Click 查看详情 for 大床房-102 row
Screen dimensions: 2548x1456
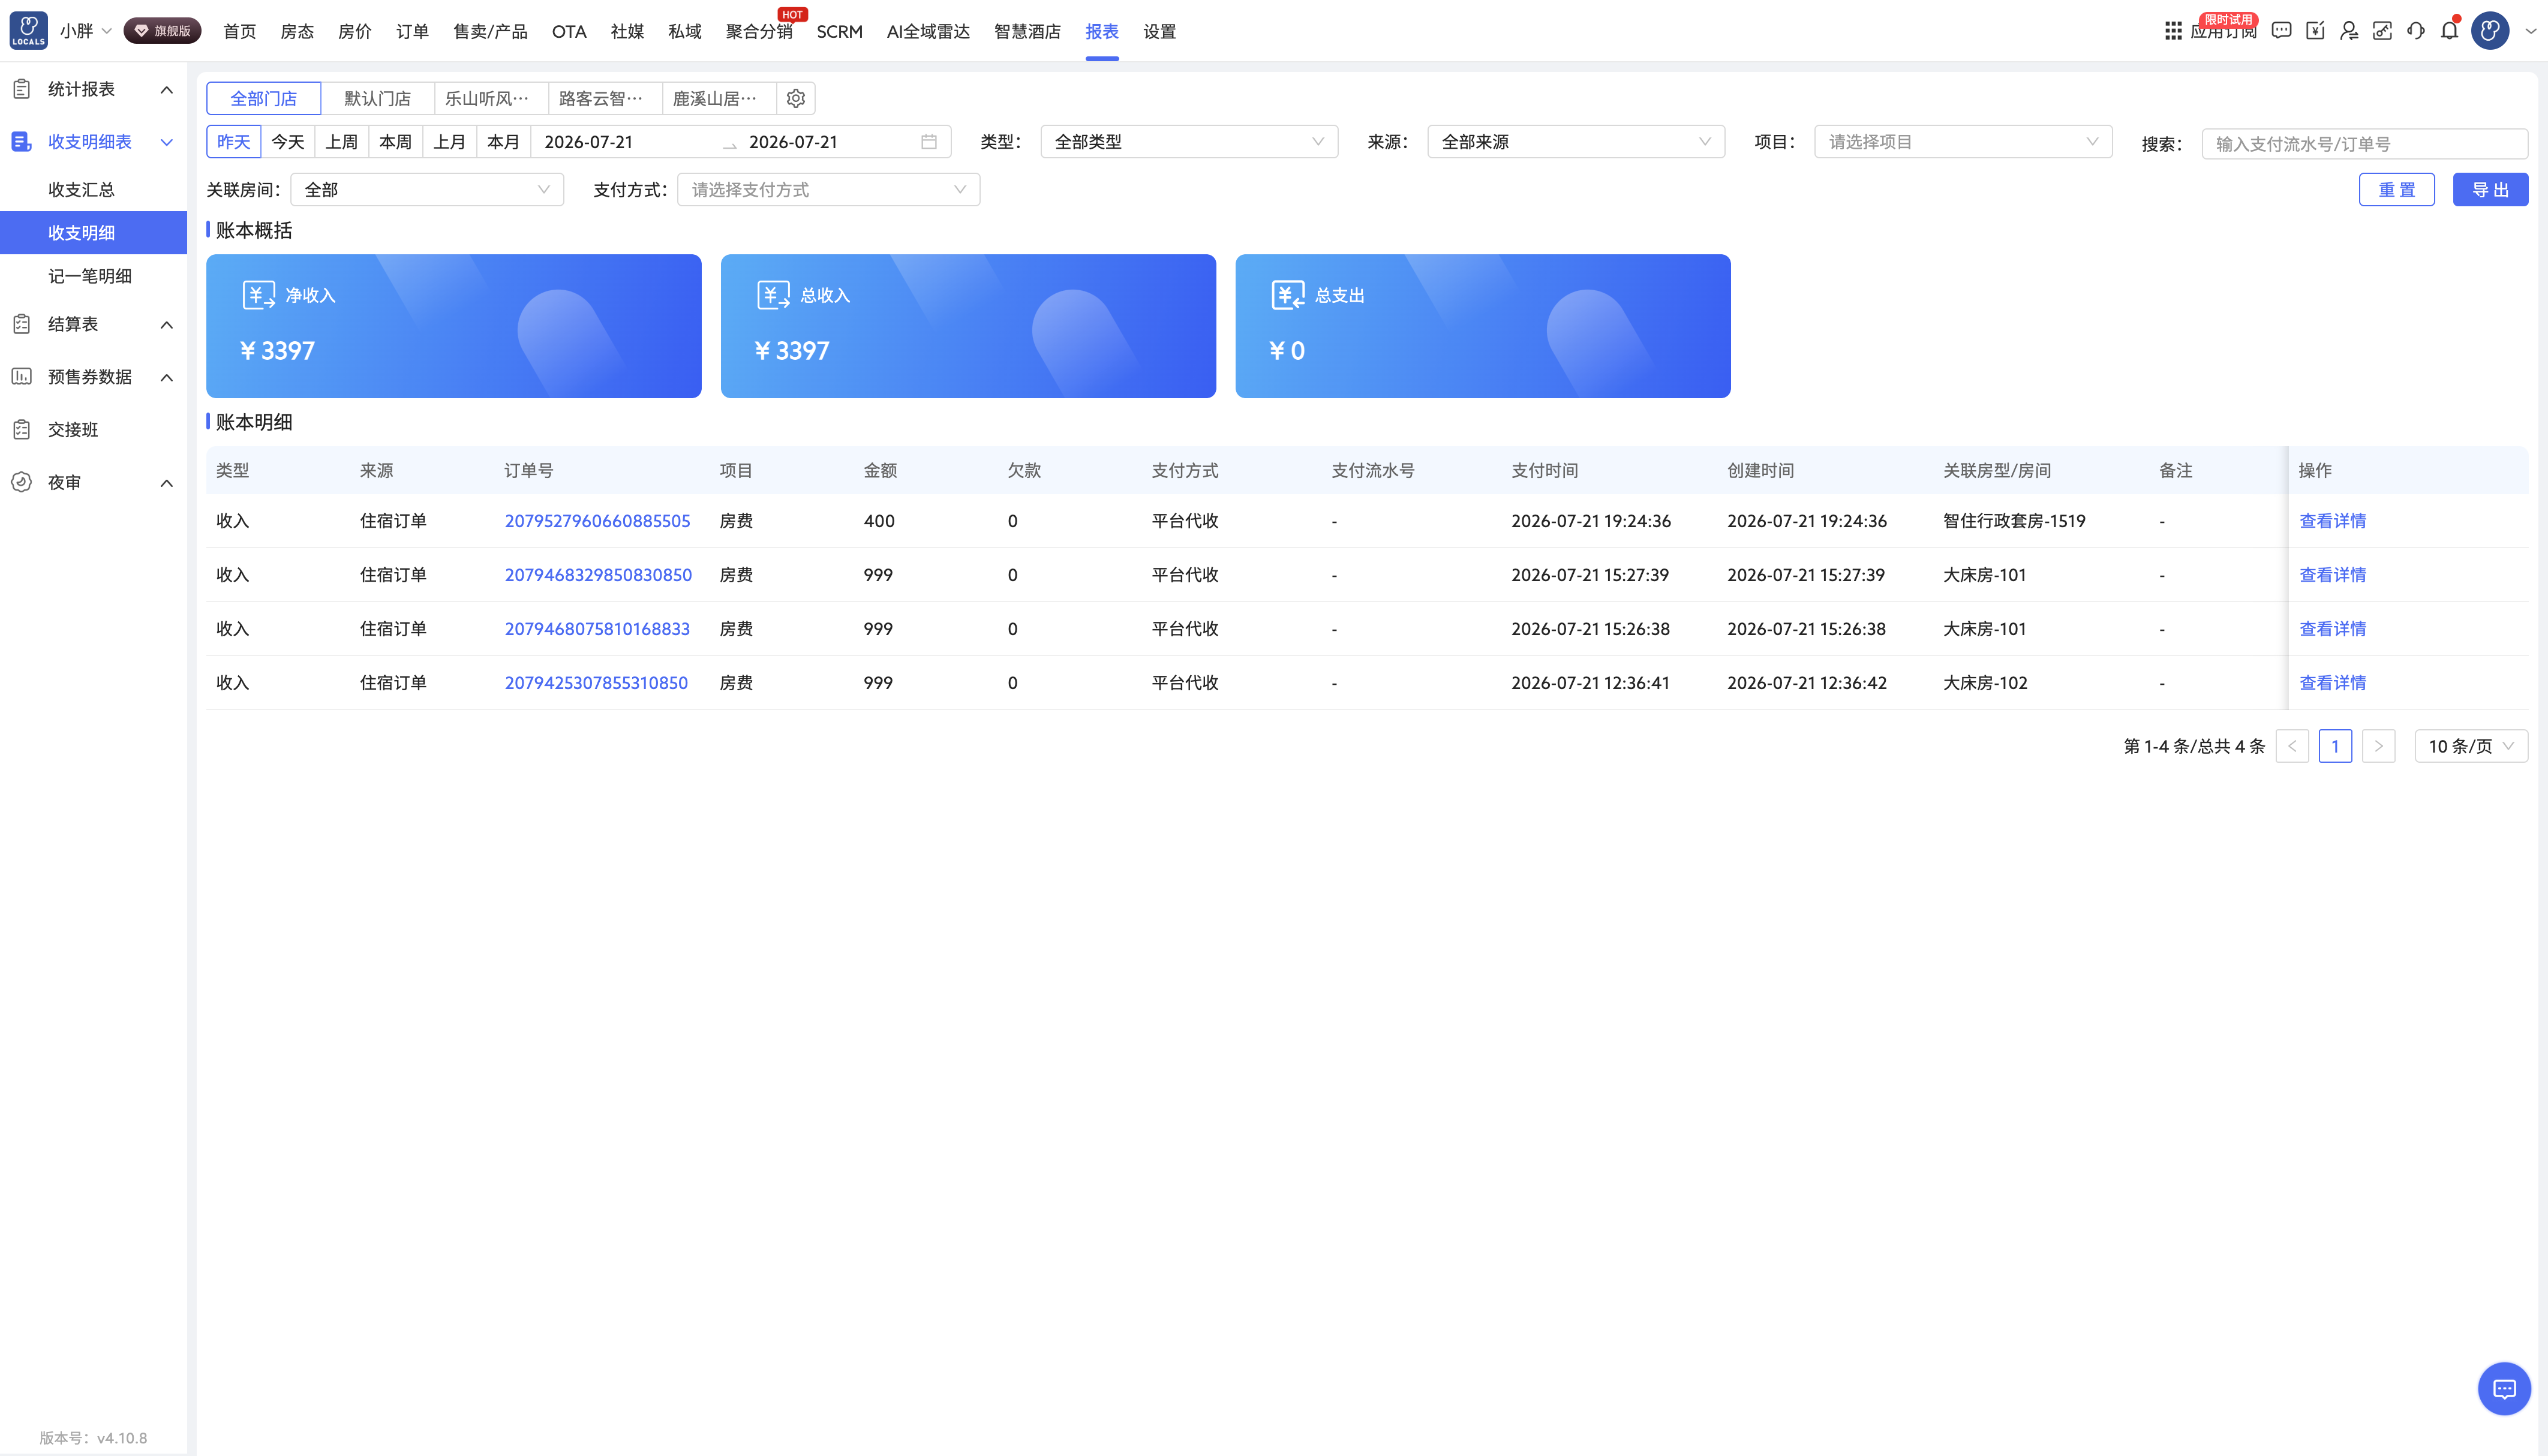[x=2333, y=683]
